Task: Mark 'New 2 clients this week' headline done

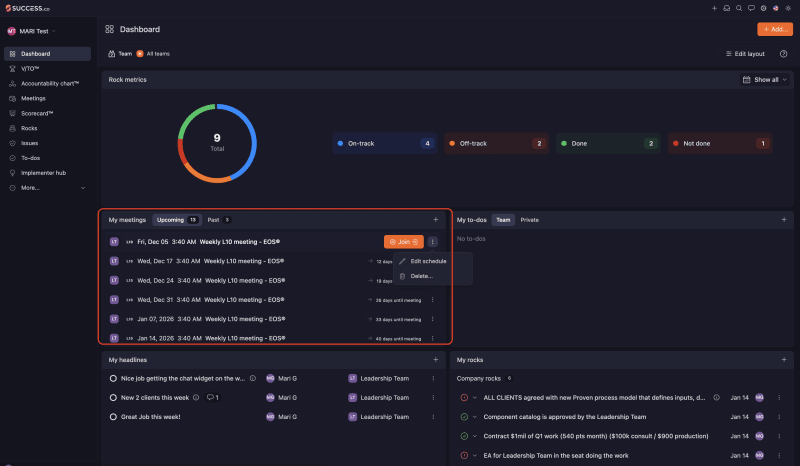Action: (x=113, y=398)
